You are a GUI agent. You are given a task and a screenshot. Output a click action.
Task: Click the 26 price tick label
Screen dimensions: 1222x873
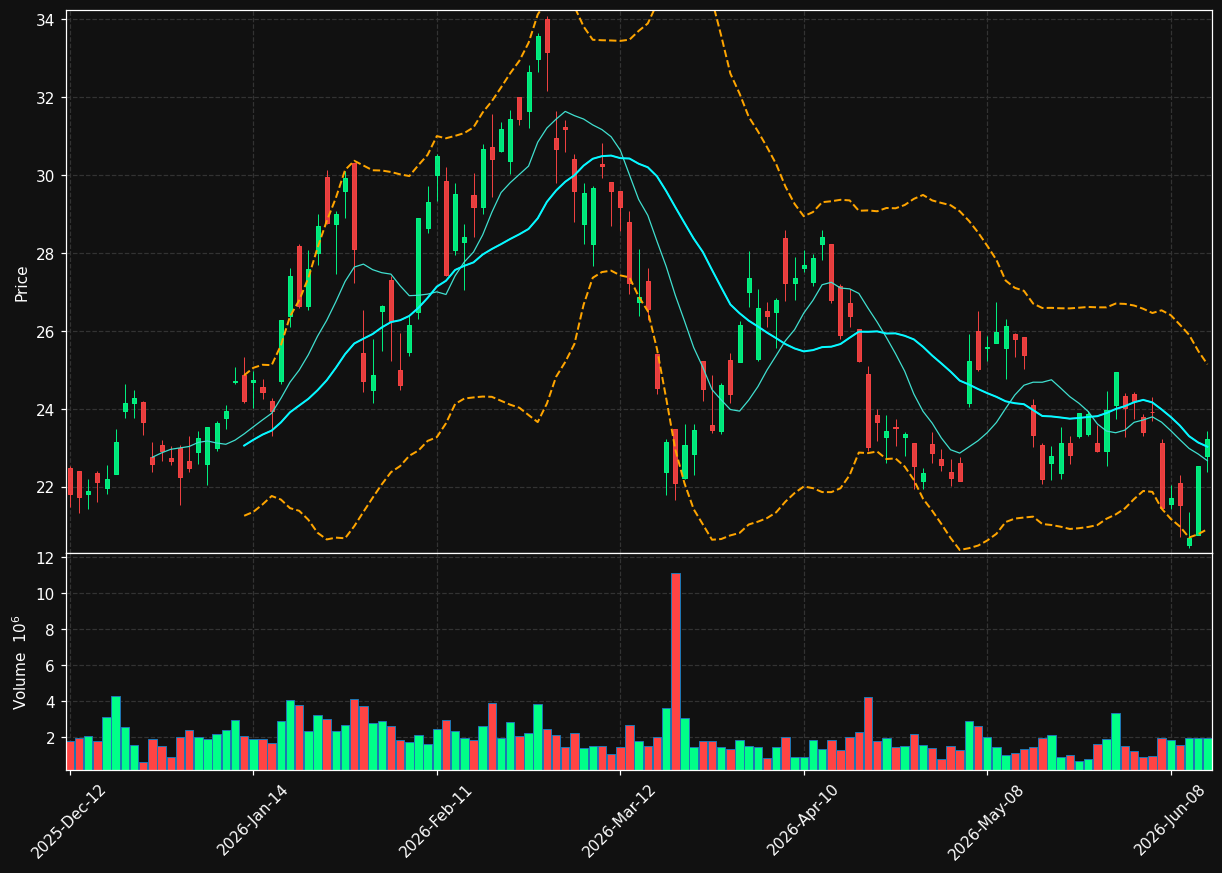click(x=48, y=332)
